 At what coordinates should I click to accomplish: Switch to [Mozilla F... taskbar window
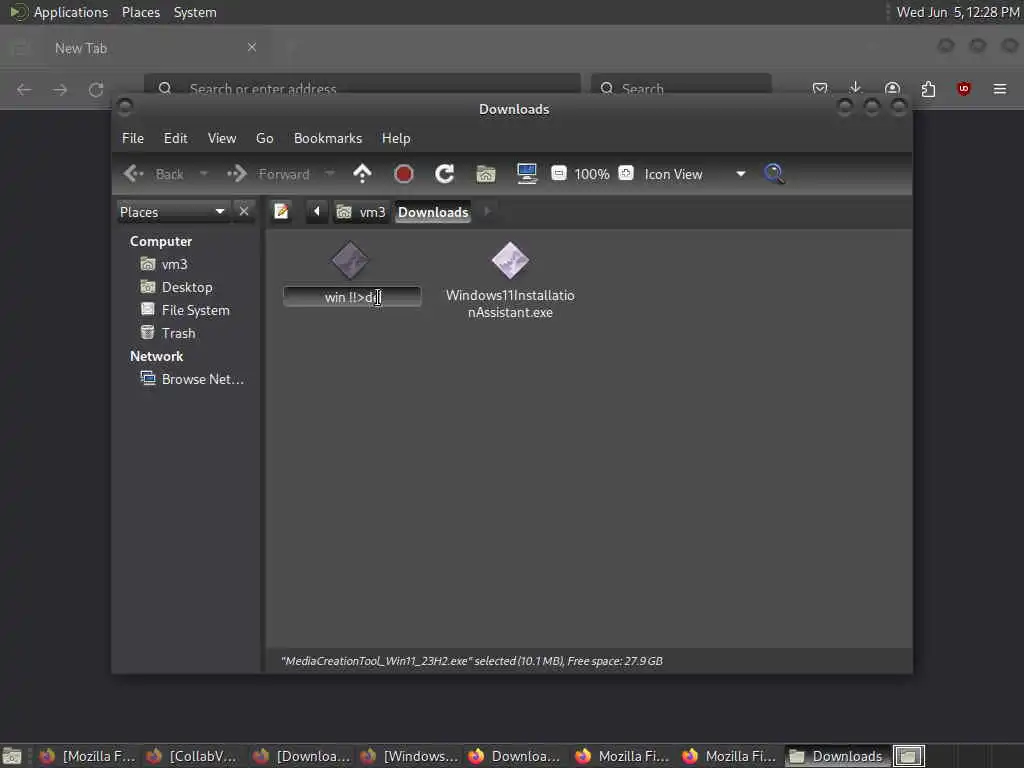86,756
